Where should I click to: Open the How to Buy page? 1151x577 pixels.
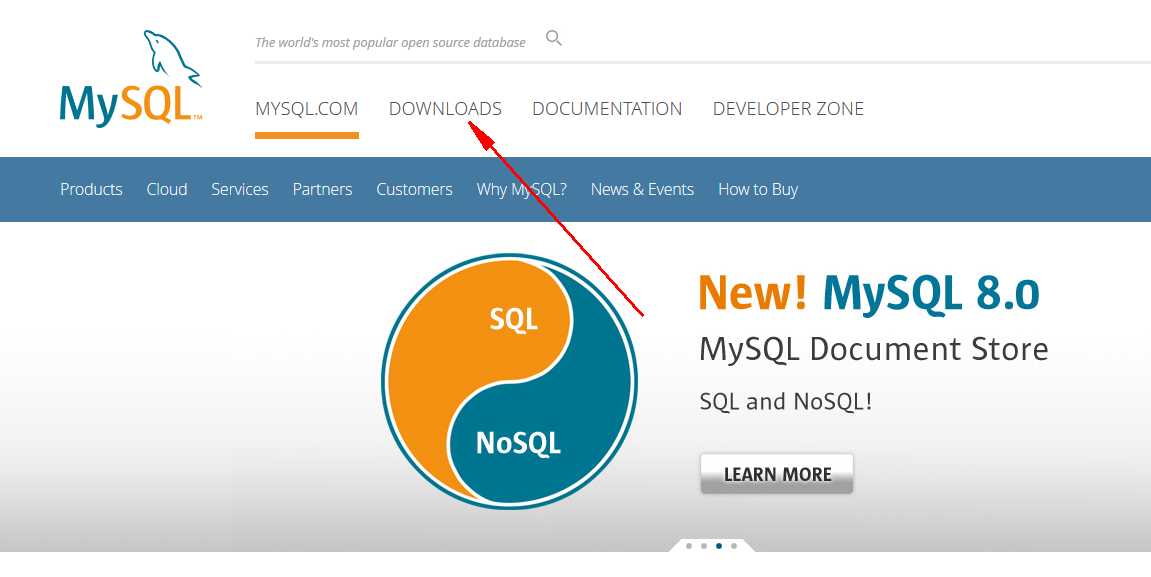coord(758,189)
